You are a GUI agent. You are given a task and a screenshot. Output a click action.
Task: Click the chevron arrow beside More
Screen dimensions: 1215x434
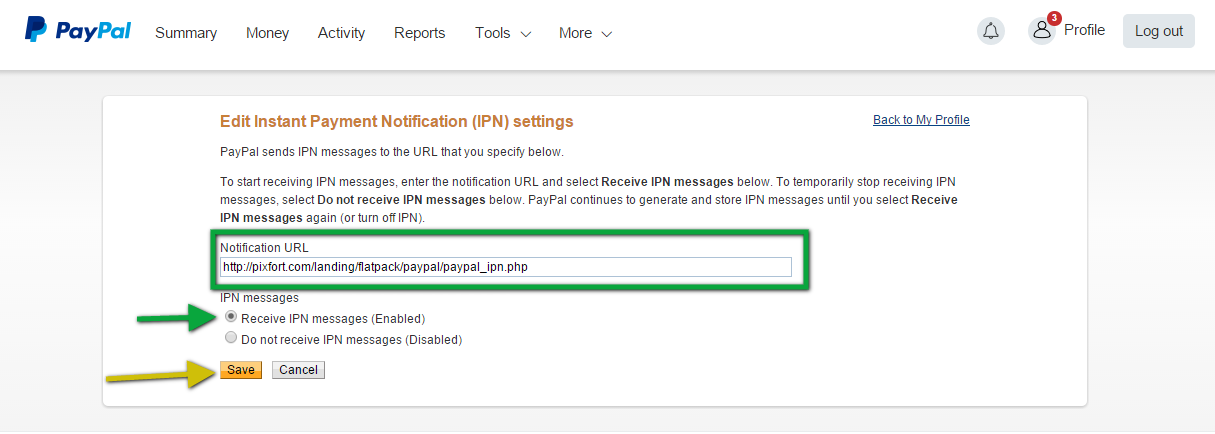[606, 34]
